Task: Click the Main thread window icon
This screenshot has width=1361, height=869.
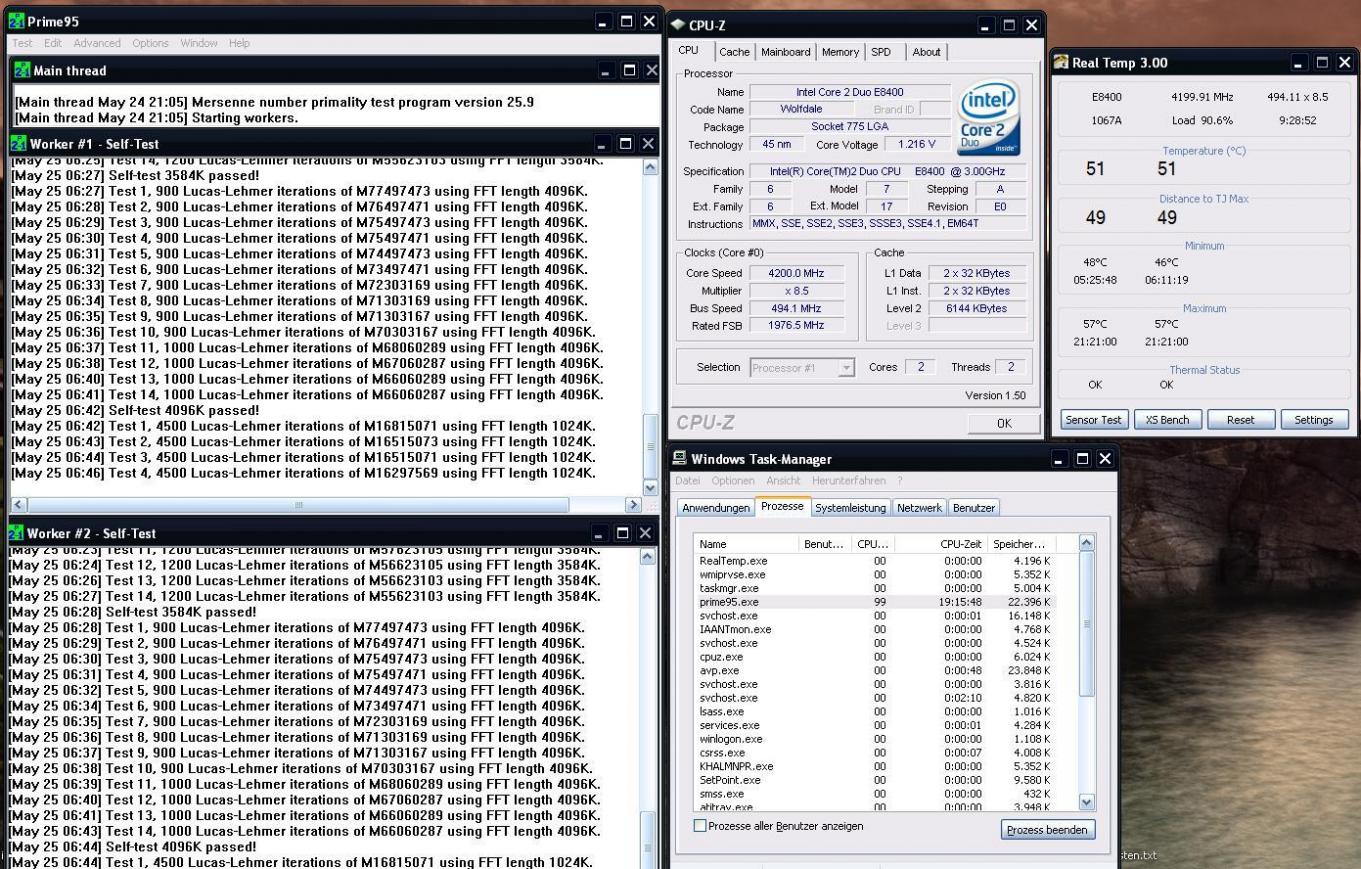Action: pos(22,70)
